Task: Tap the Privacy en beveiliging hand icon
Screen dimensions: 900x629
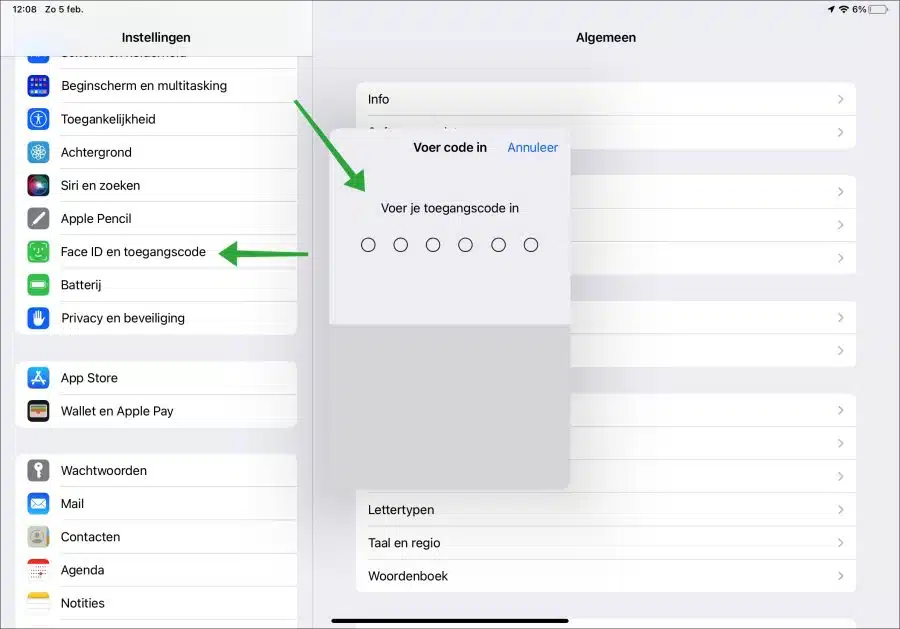Action: tap(38, 318)
